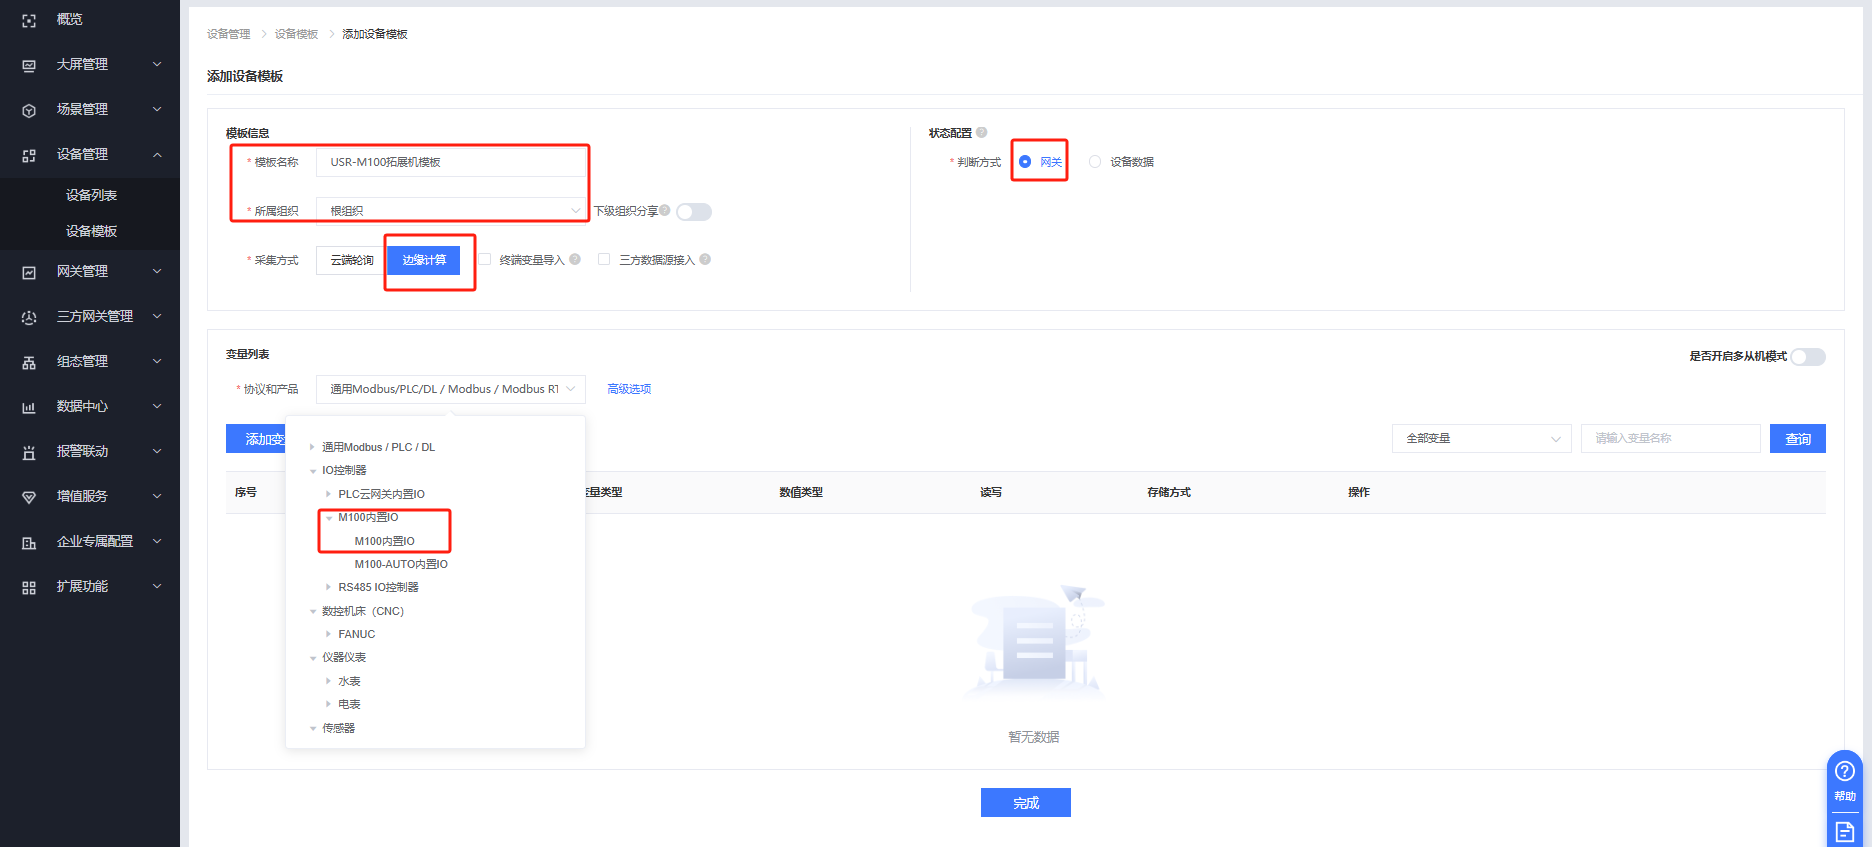This screenshot has height=847, width=1872.
Task: Click the 报警联动 alarm icon
Action: coord(29,452)
